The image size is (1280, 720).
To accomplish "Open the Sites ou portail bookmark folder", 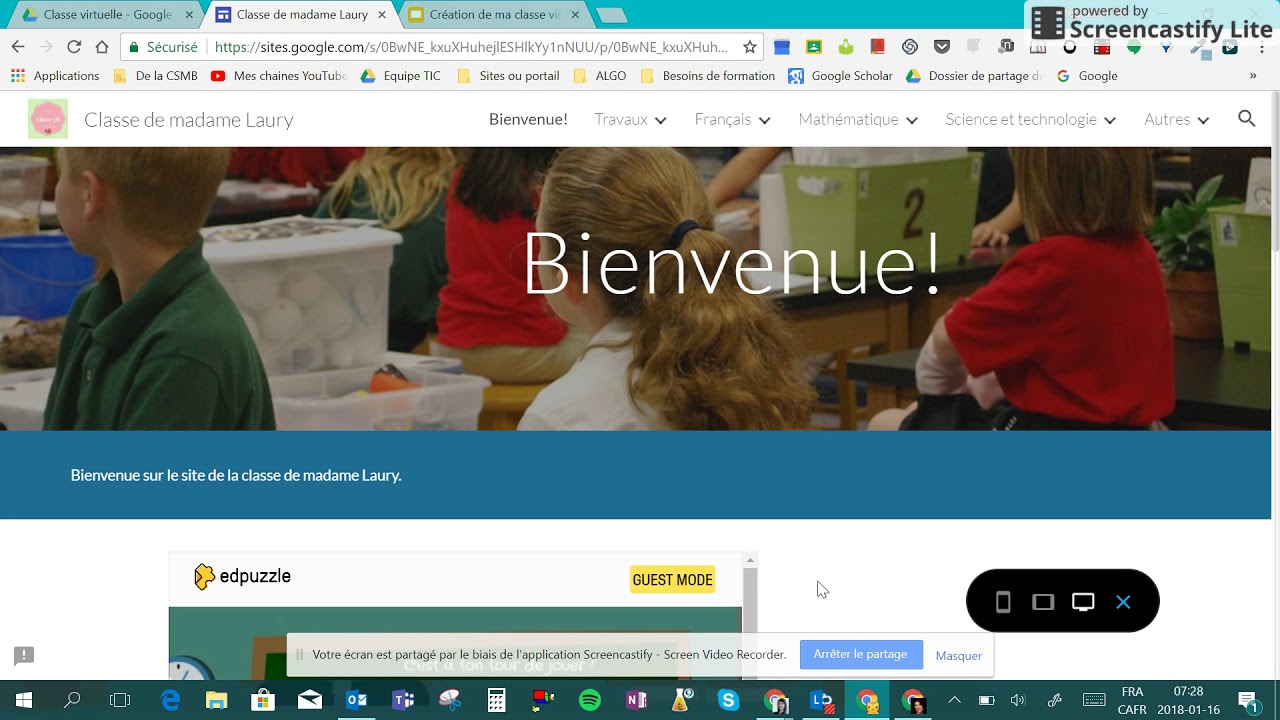I will 508,76.
